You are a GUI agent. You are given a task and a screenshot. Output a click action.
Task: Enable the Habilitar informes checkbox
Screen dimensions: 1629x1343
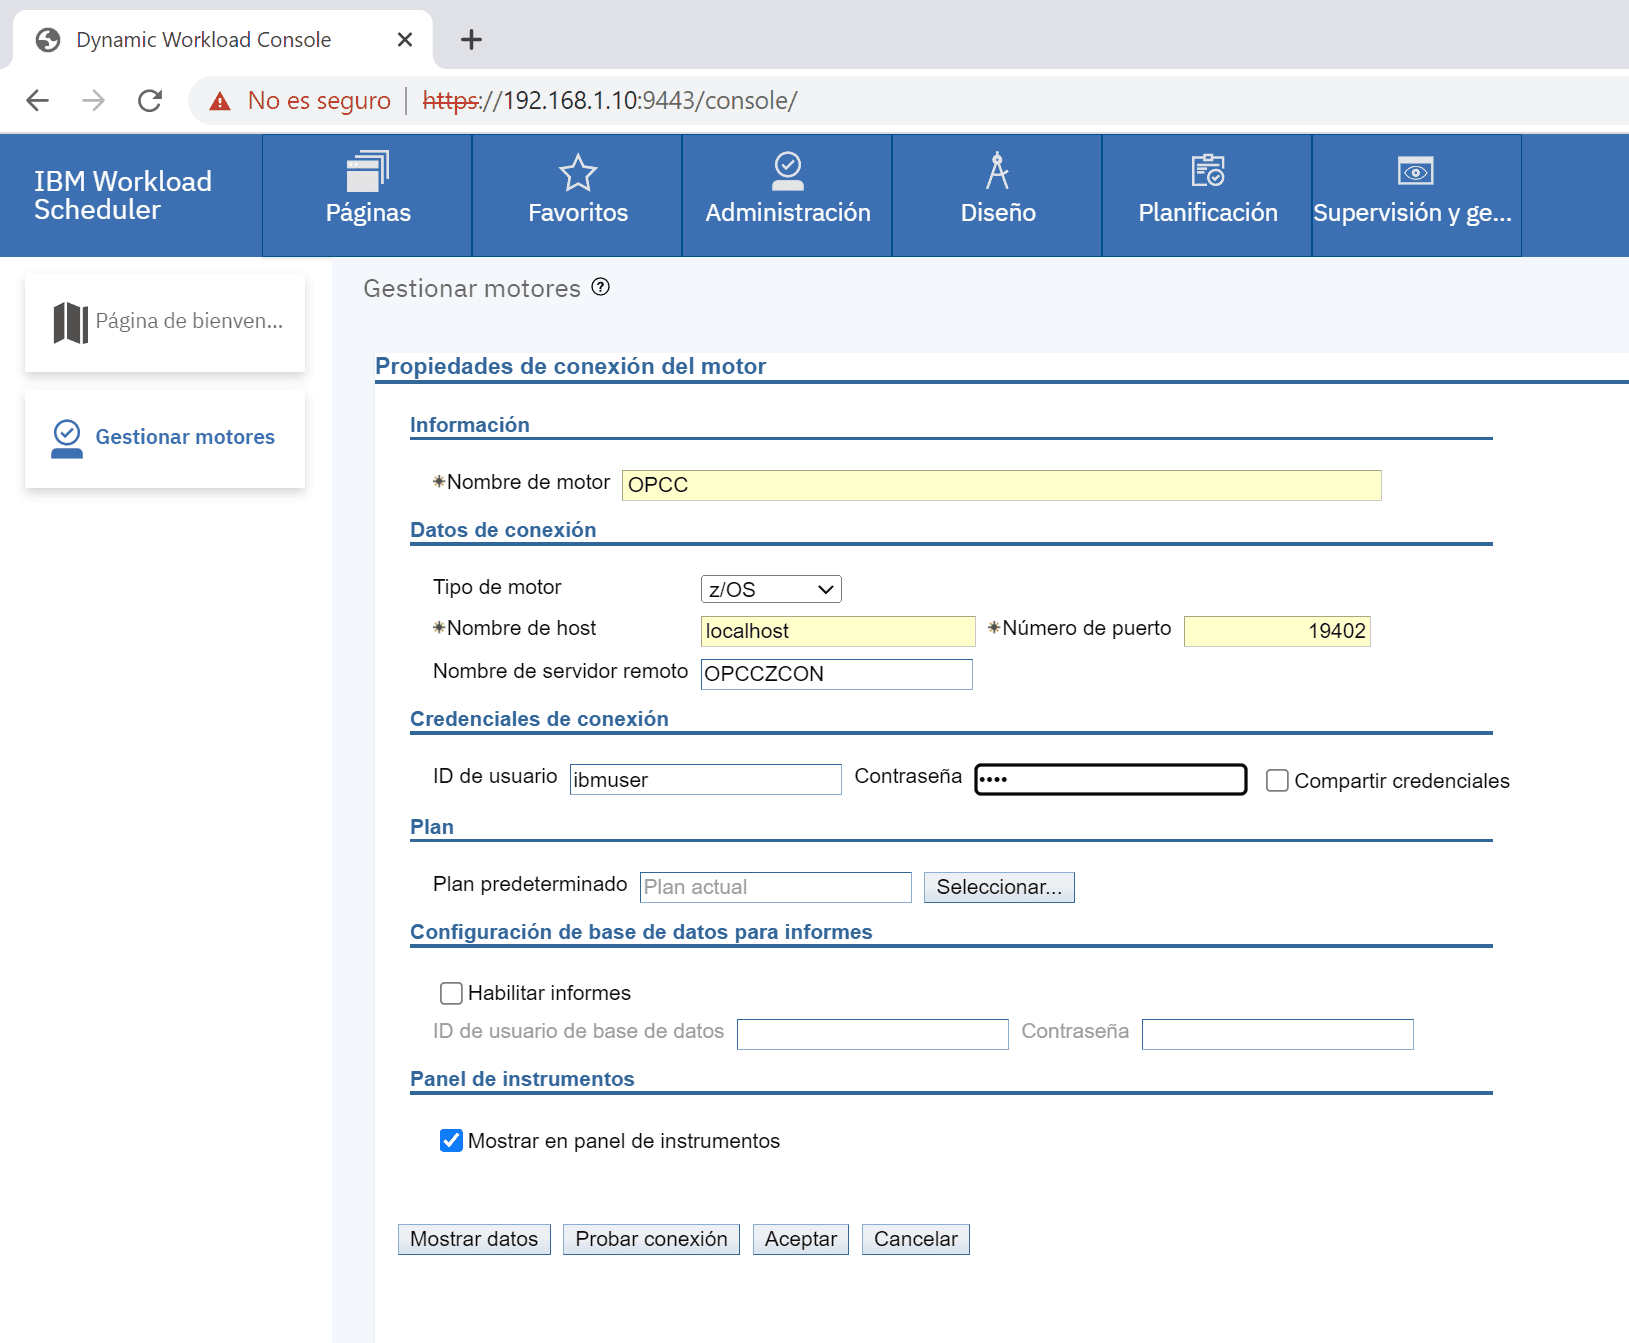[451, 993]
